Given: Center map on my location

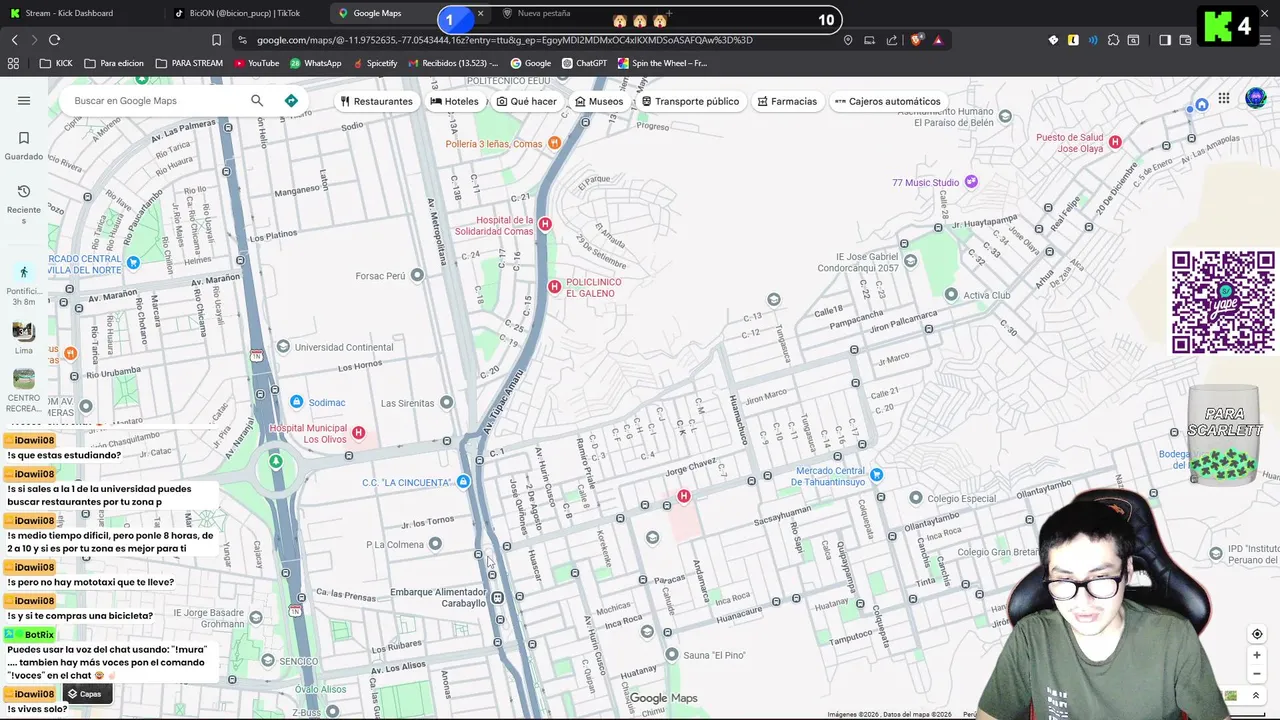Looking at the screenshot, I should [1257, 634].
